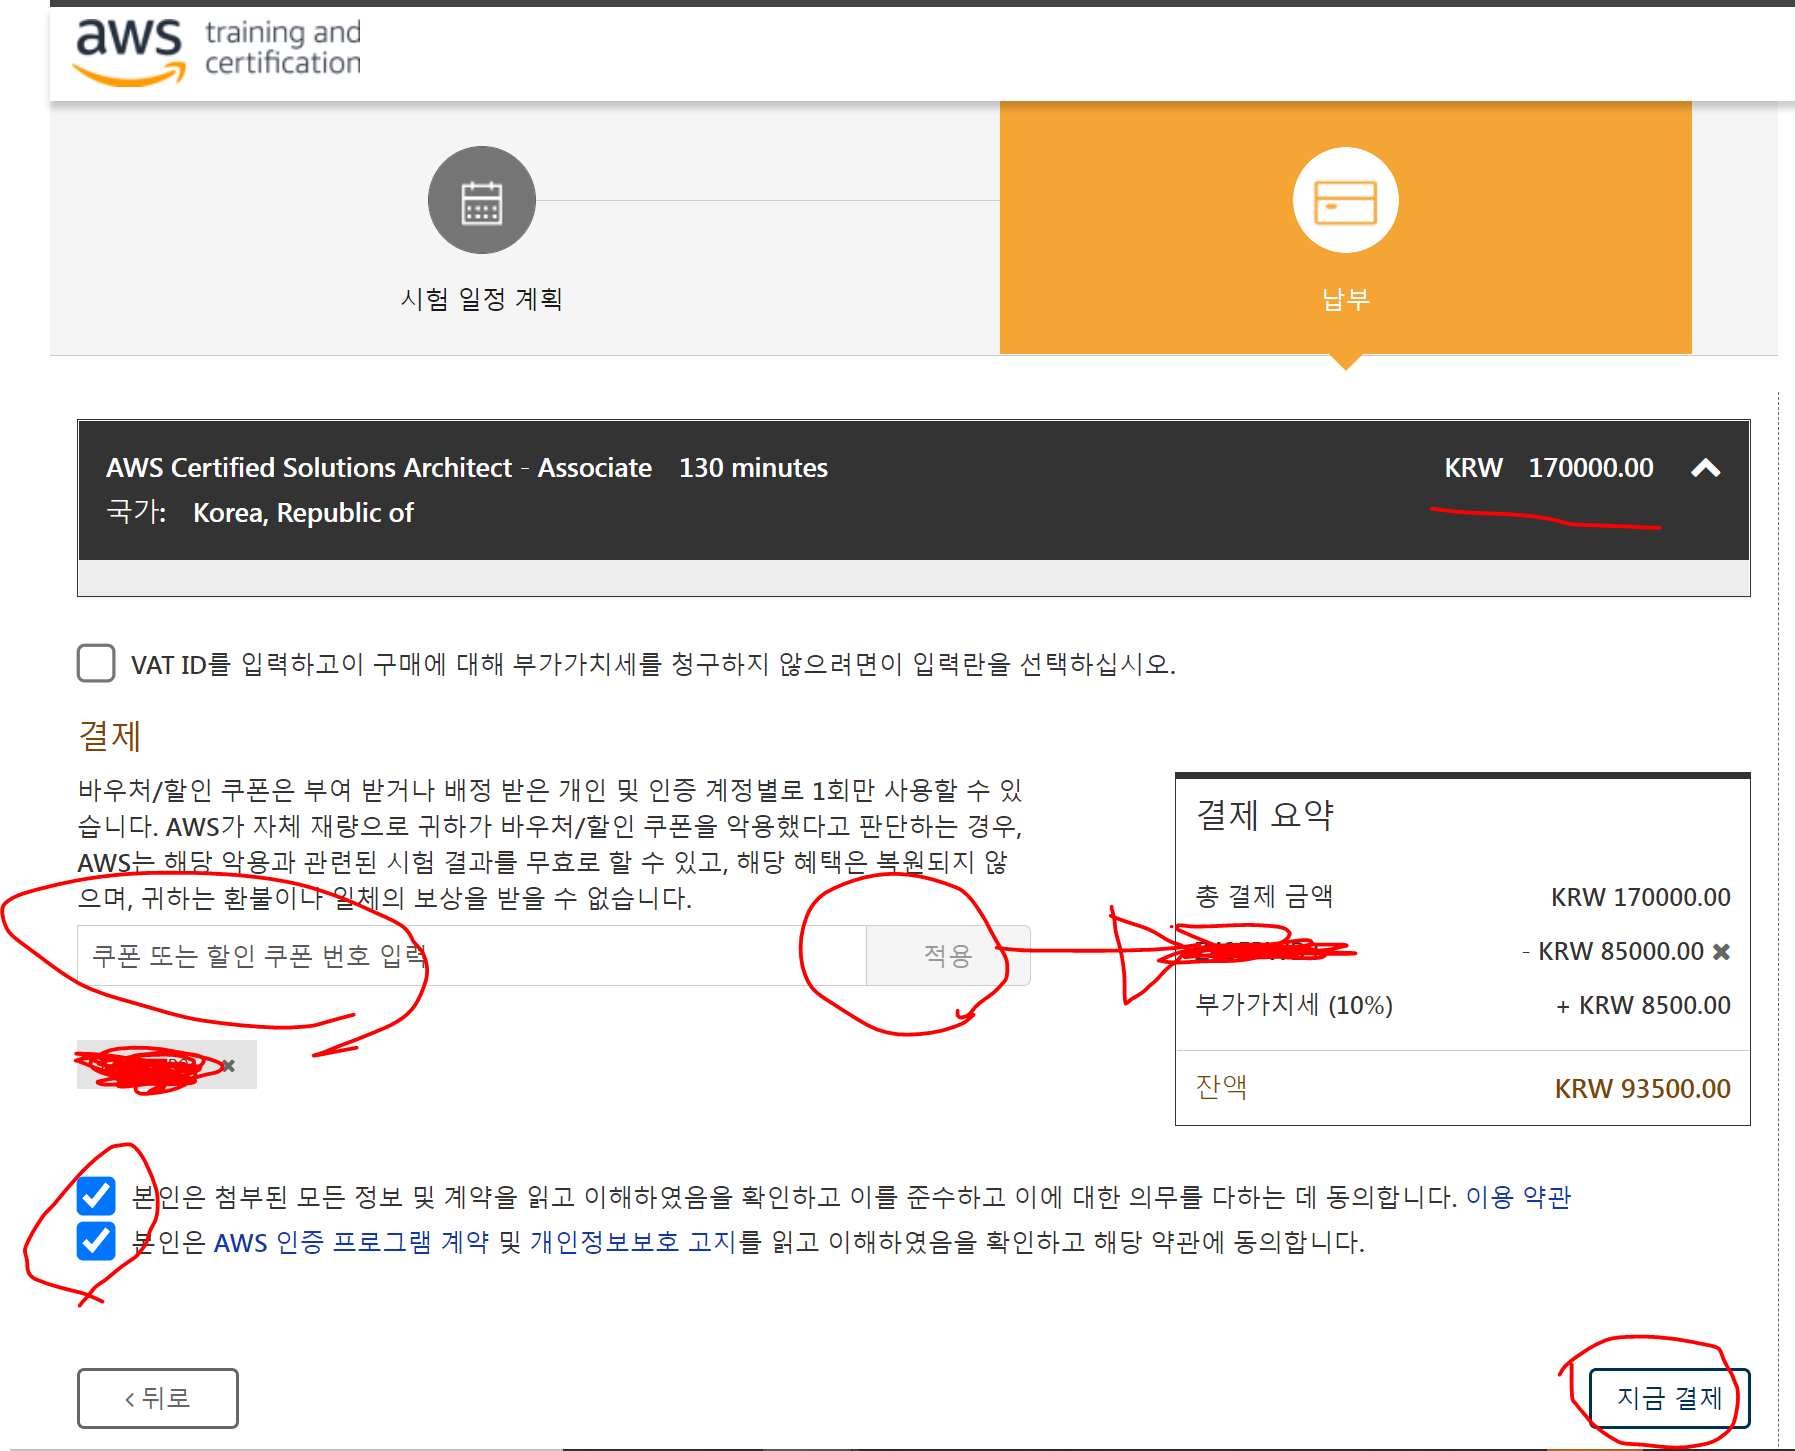Click the calendar exam scheduling step icon

(x=482, y=200)
